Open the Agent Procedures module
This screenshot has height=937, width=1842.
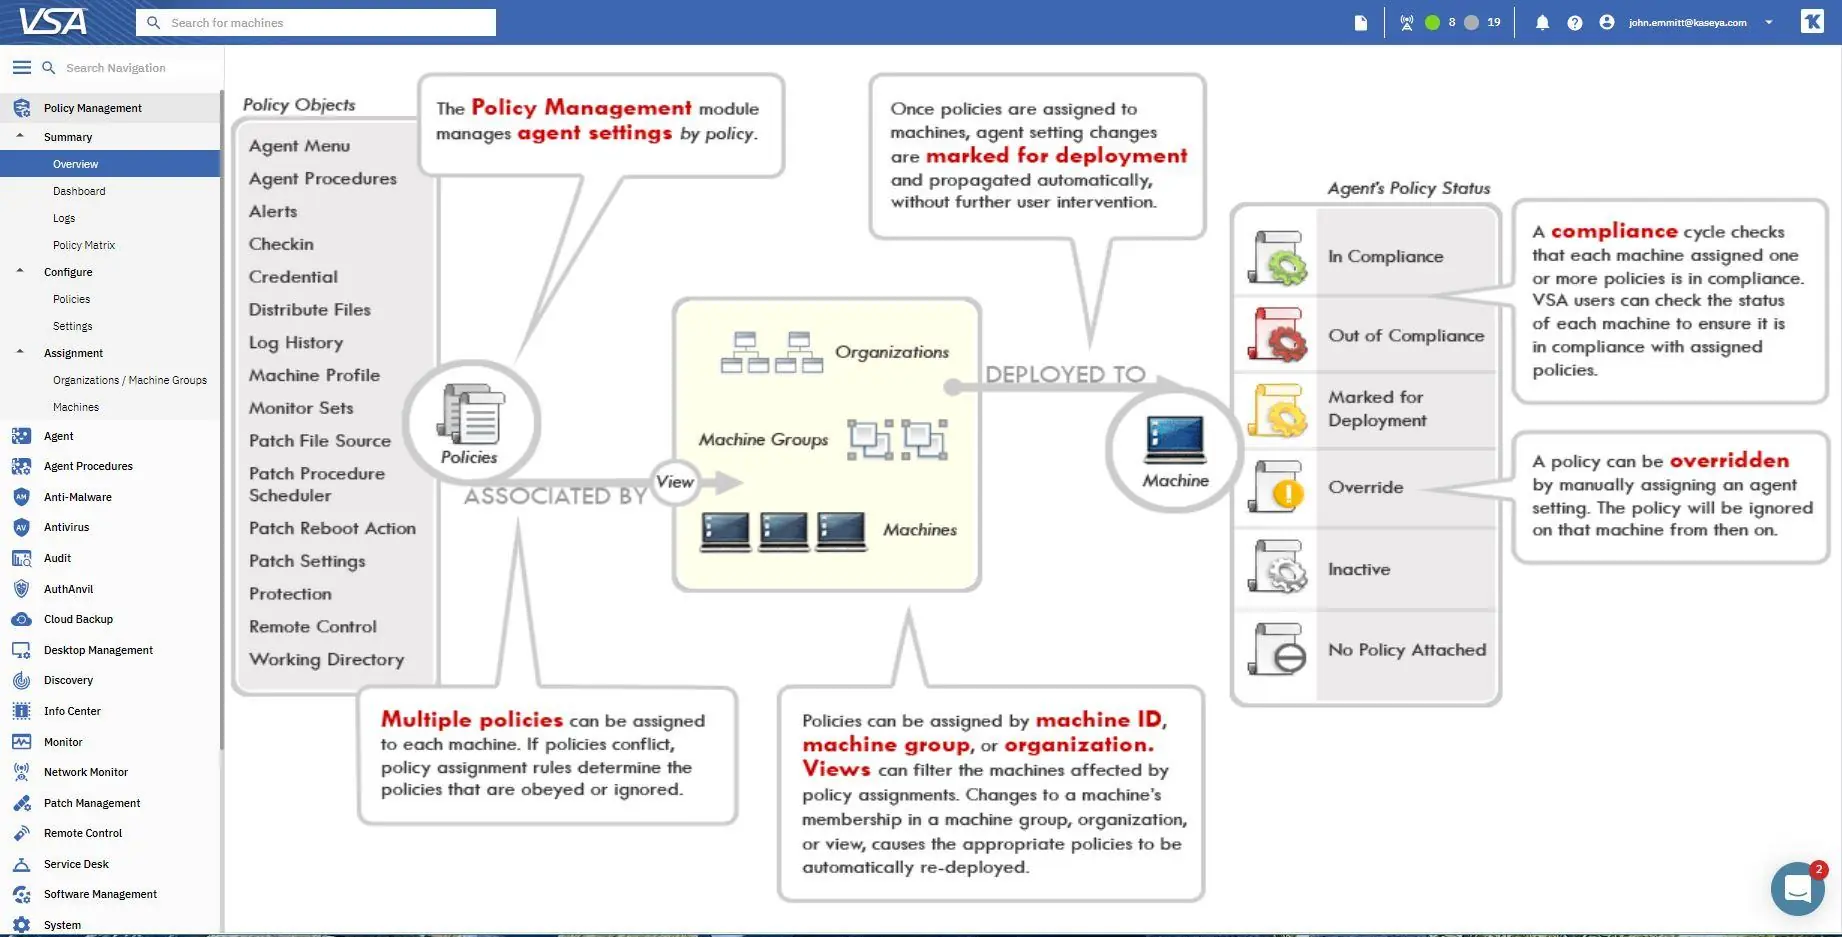click(88, 466)
